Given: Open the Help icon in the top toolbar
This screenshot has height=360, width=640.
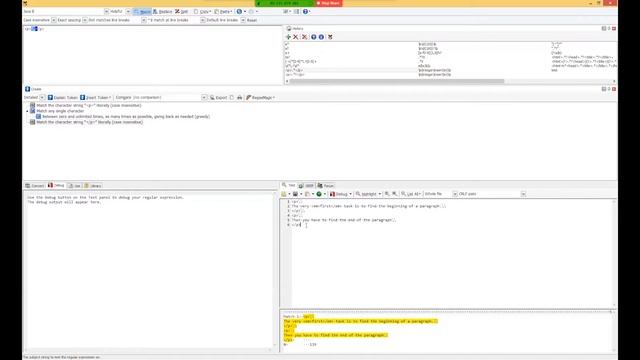Looking at the screenshot, I should coord(305,11).
